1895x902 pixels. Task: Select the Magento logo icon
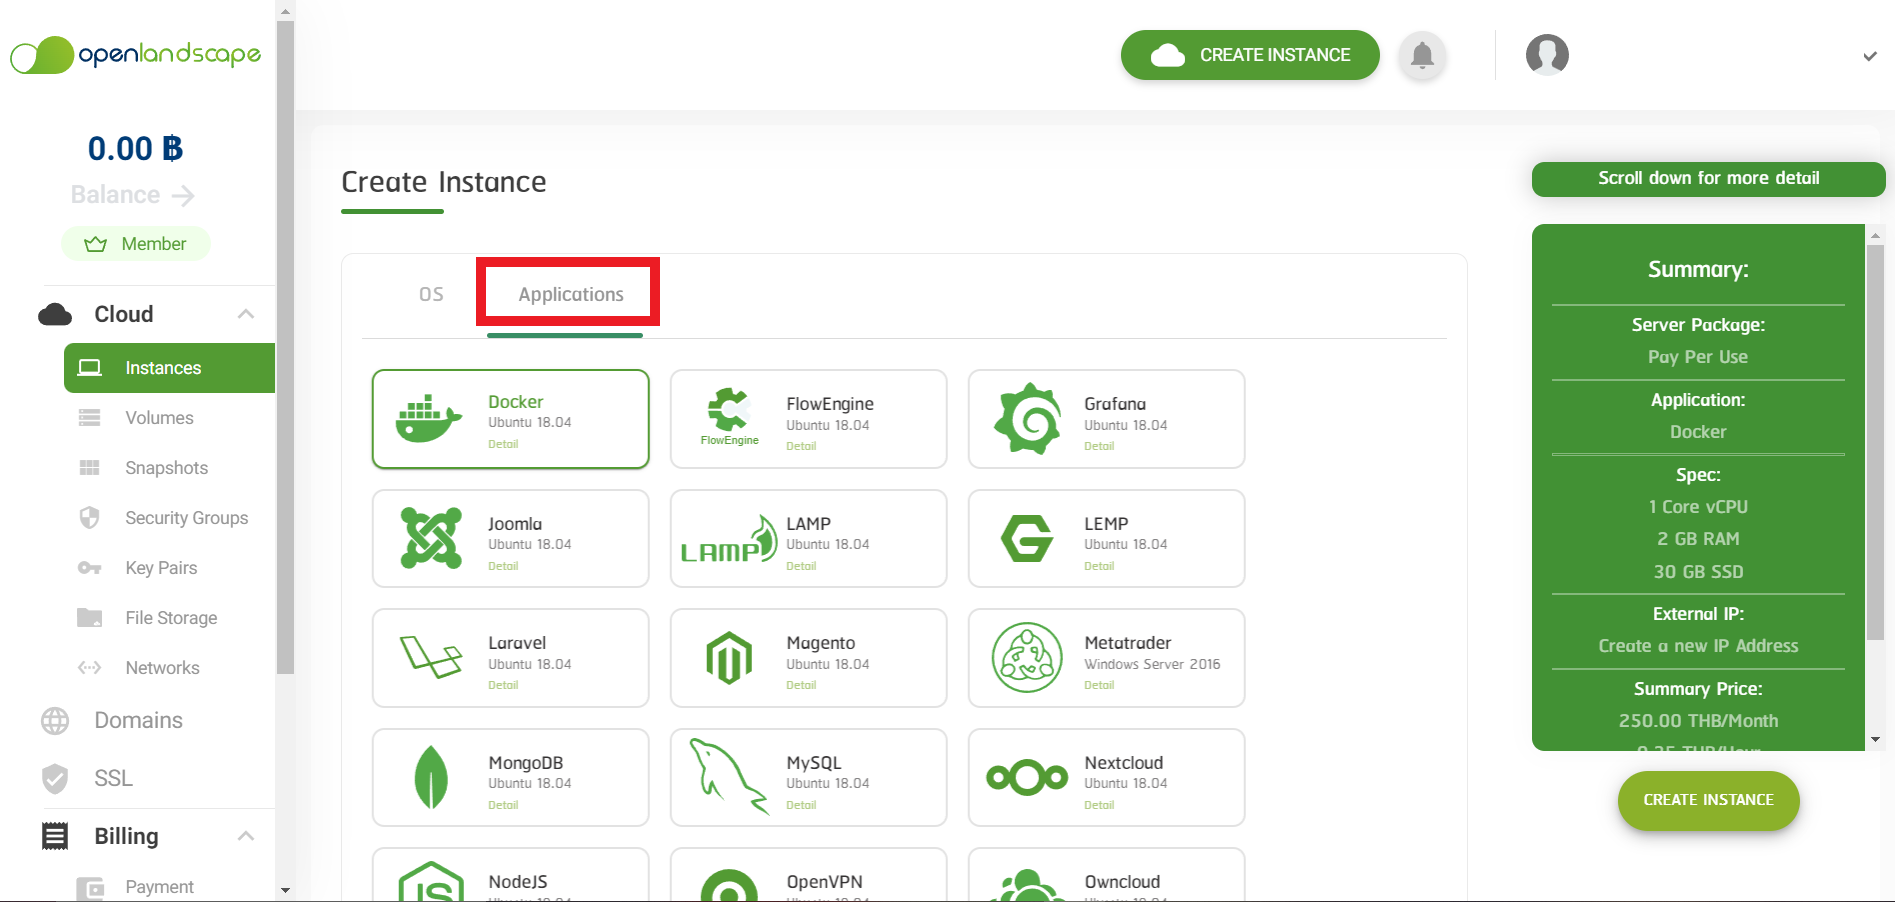pos(729,658)
